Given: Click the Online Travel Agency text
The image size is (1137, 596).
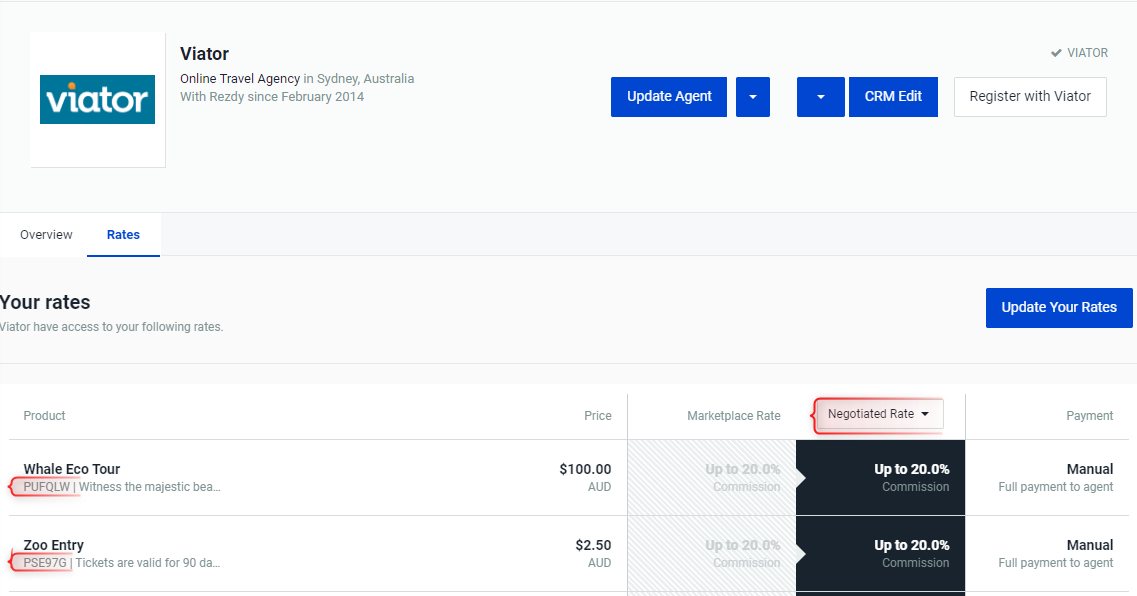Looking at the screenshot, I should pyautogui.click(x=240, y=78).
